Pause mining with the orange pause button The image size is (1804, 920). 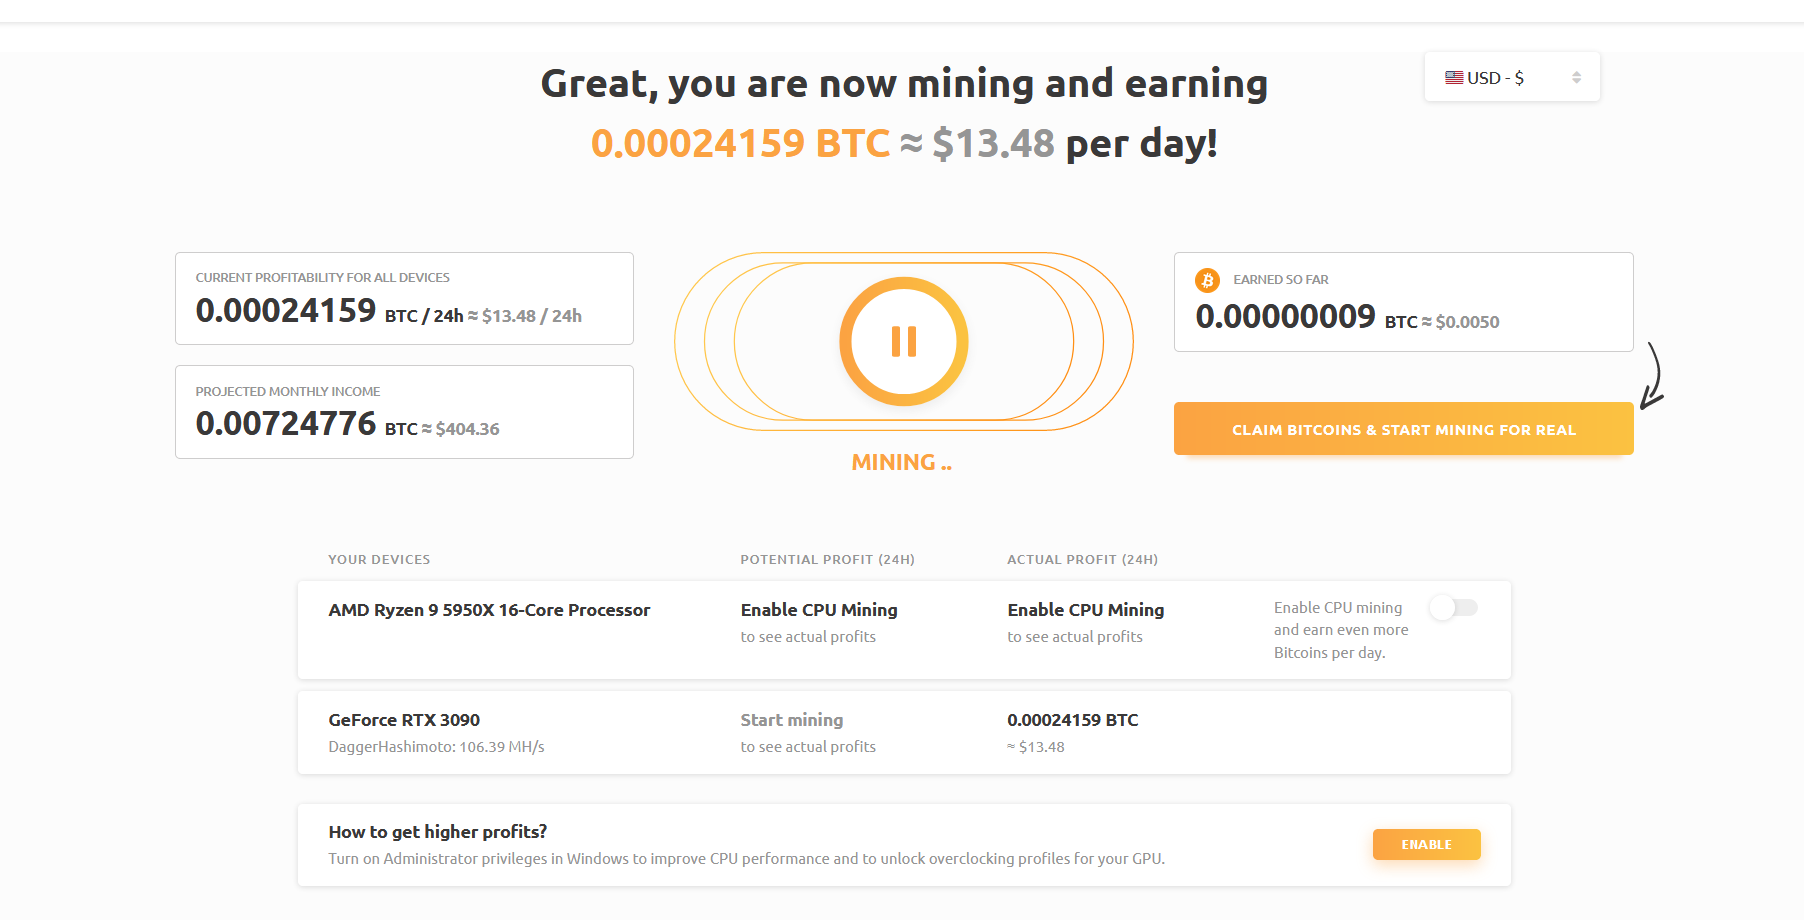pyautogui.click(x=903, y=341)
